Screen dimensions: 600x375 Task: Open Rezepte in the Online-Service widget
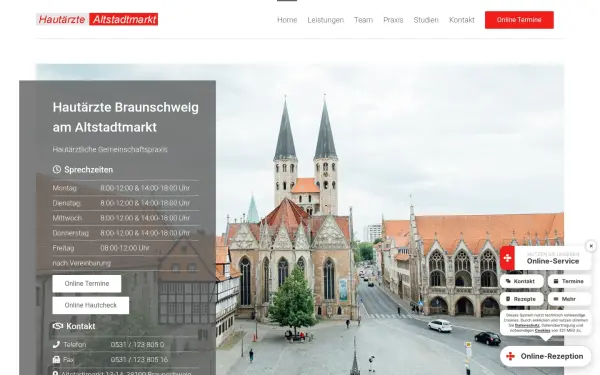click(522, 299)
